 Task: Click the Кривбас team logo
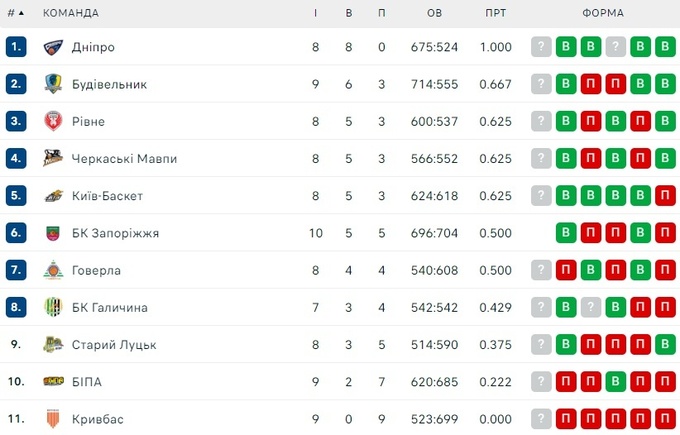click(53, 419)
